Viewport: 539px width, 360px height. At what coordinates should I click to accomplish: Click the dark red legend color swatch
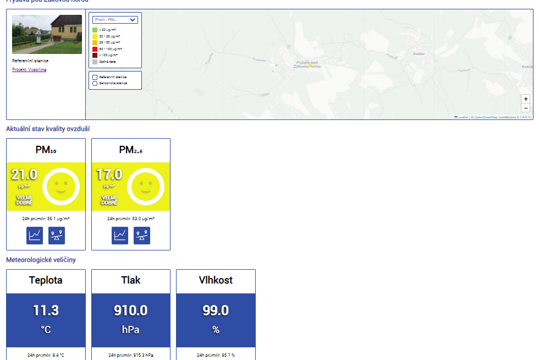(95, 55)
